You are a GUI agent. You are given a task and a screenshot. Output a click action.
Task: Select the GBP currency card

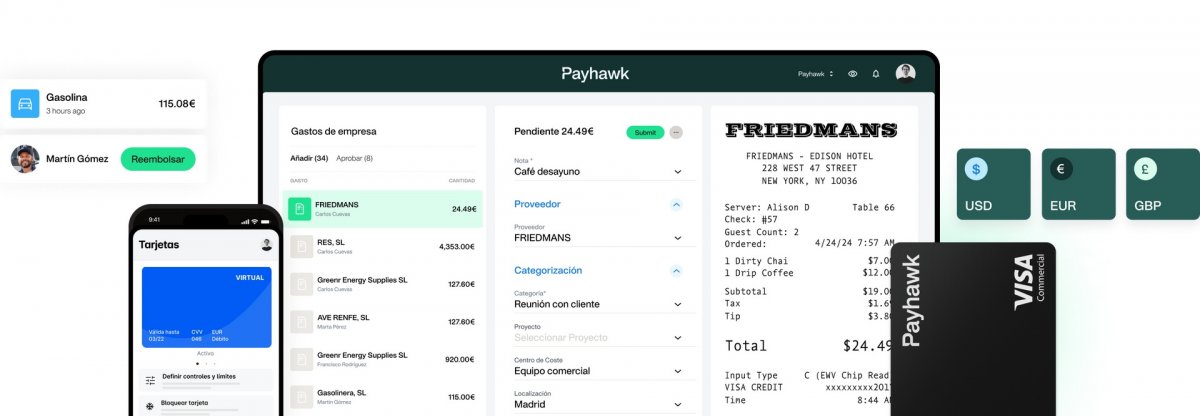1163,184
